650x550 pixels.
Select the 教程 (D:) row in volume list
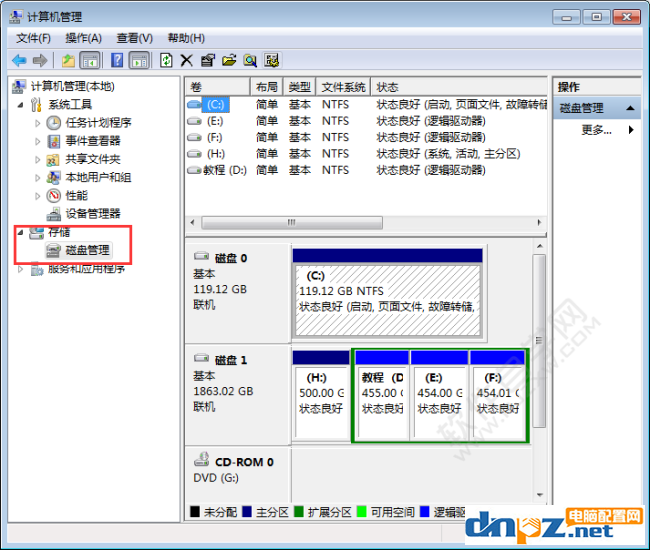366,170
